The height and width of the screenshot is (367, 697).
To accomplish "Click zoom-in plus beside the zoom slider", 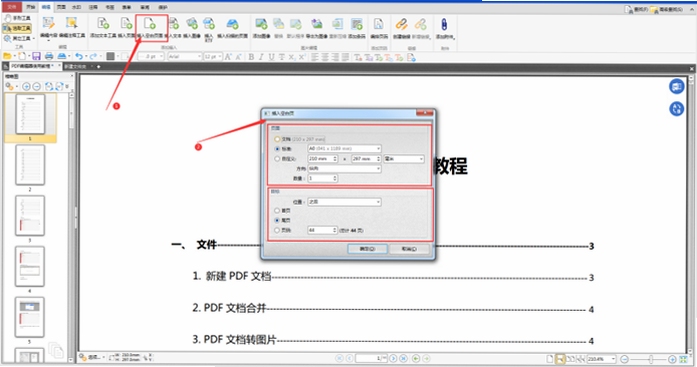I will pos(672,359).
